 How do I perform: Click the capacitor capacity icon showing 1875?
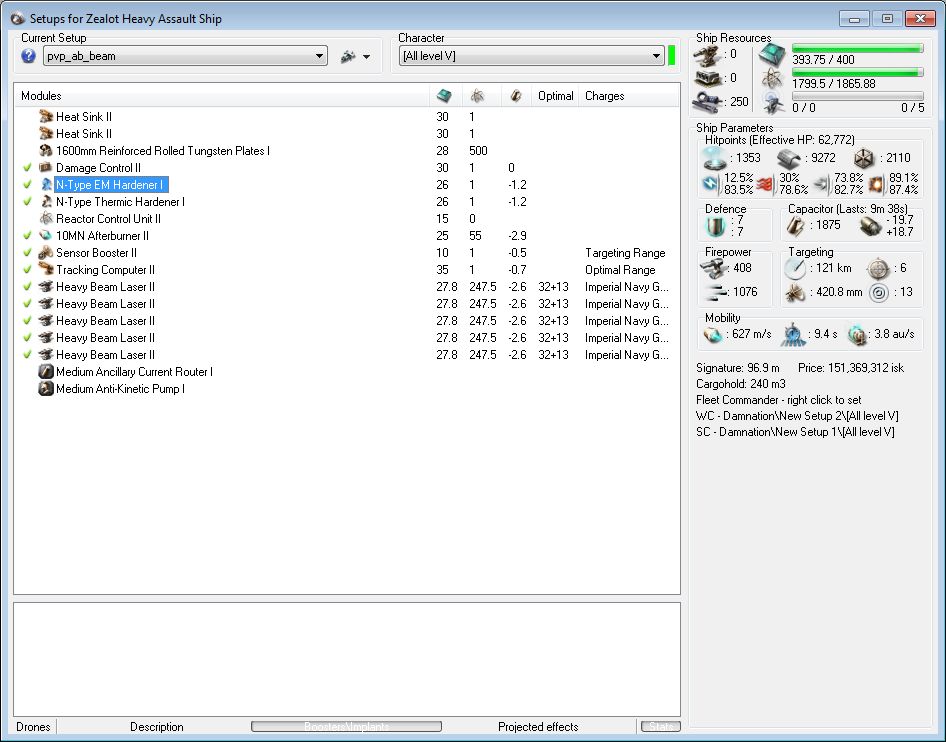(x=796, y=226)
